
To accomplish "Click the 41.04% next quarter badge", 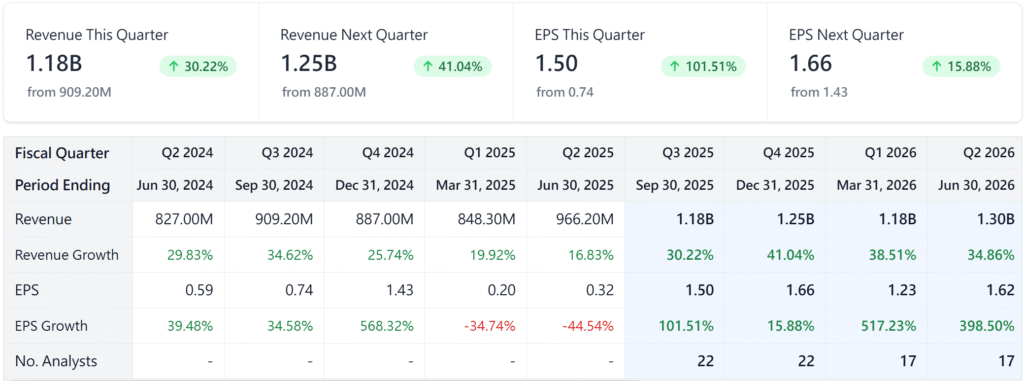I will (453, 66).
